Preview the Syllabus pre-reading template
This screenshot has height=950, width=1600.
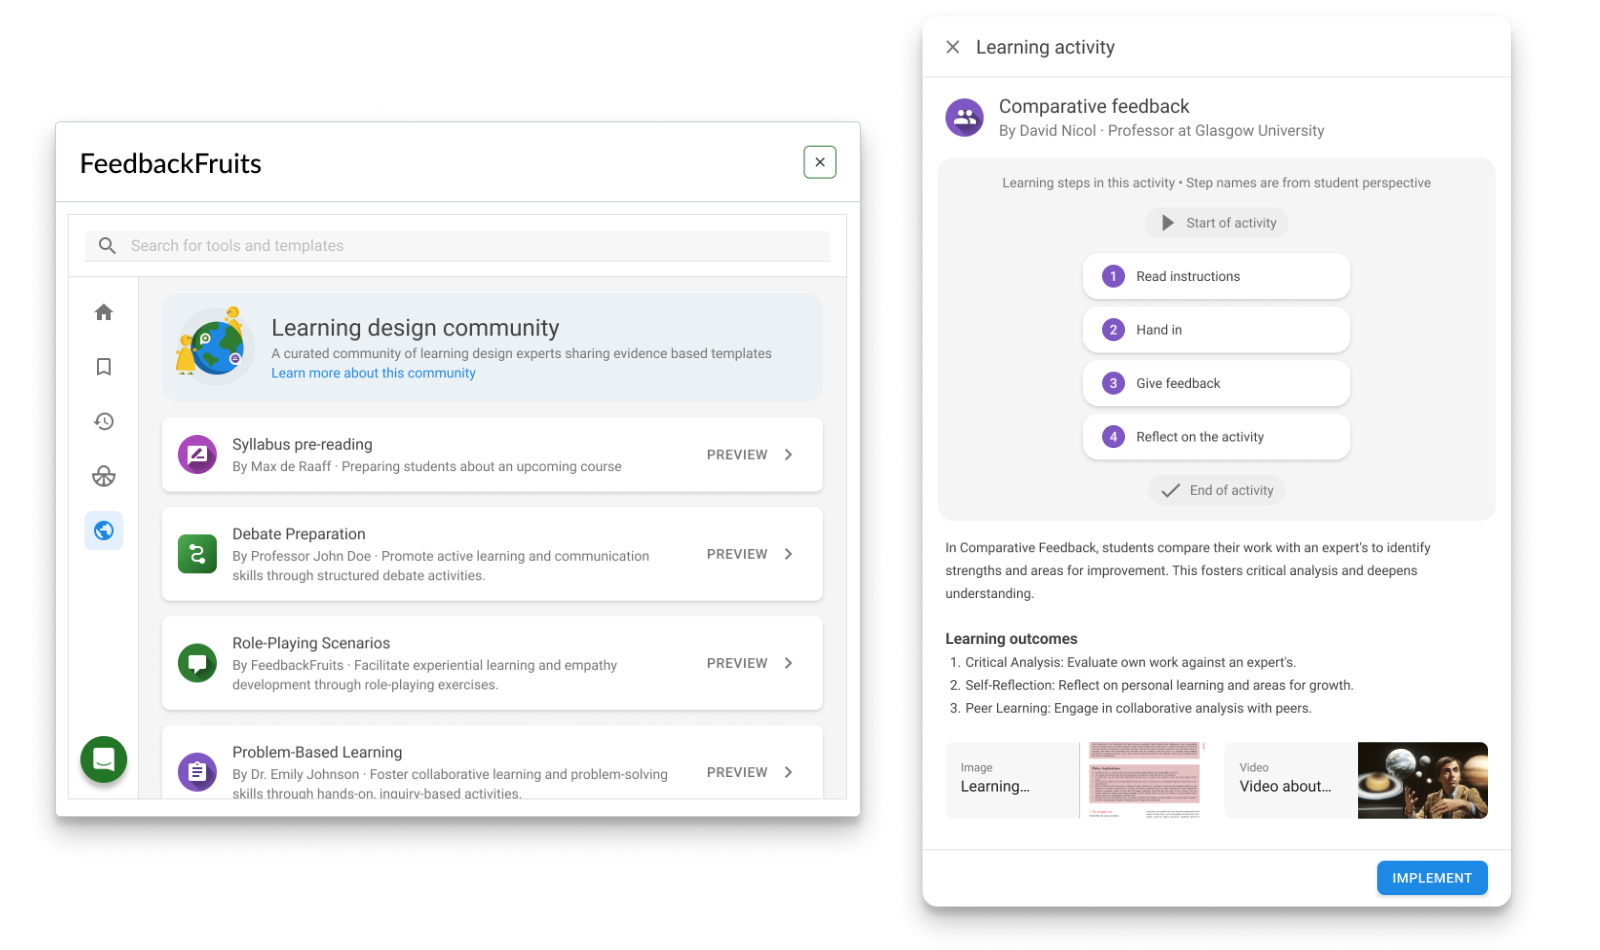tap(737, 455)
